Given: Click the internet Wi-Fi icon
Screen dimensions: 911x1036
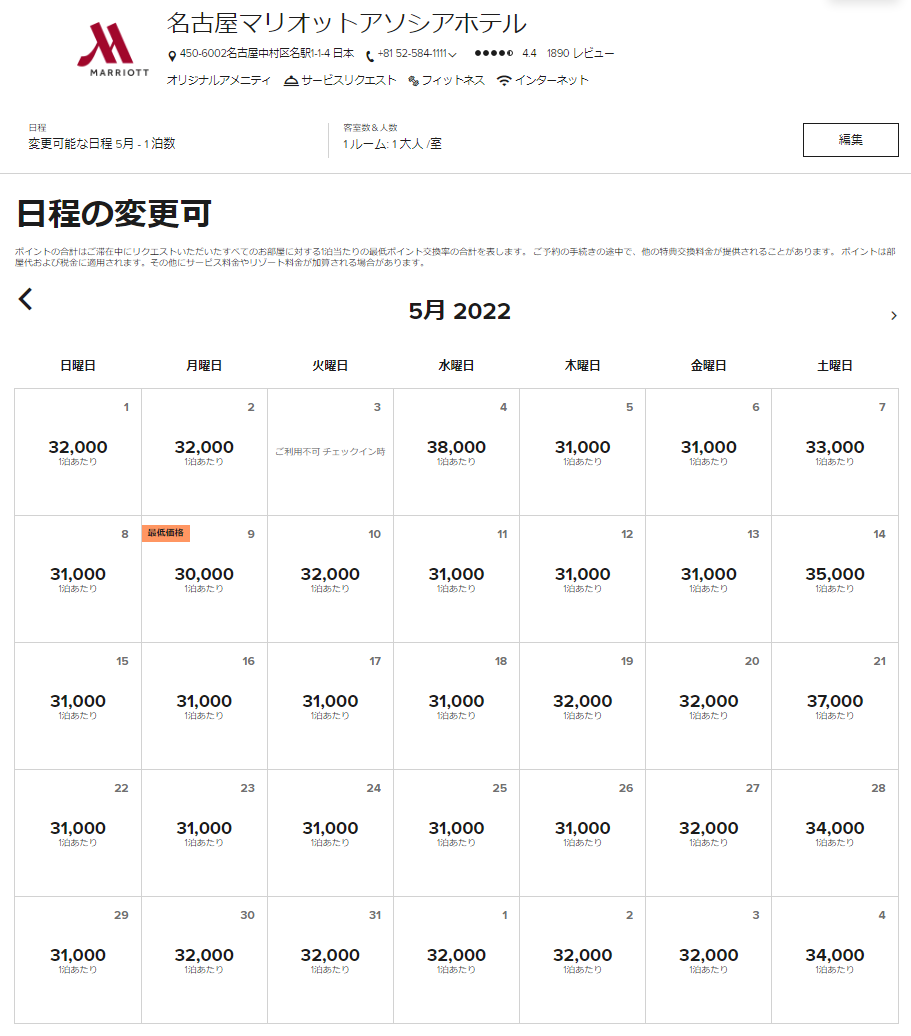Looking at the screenshot, I should (x=504, y=81).
